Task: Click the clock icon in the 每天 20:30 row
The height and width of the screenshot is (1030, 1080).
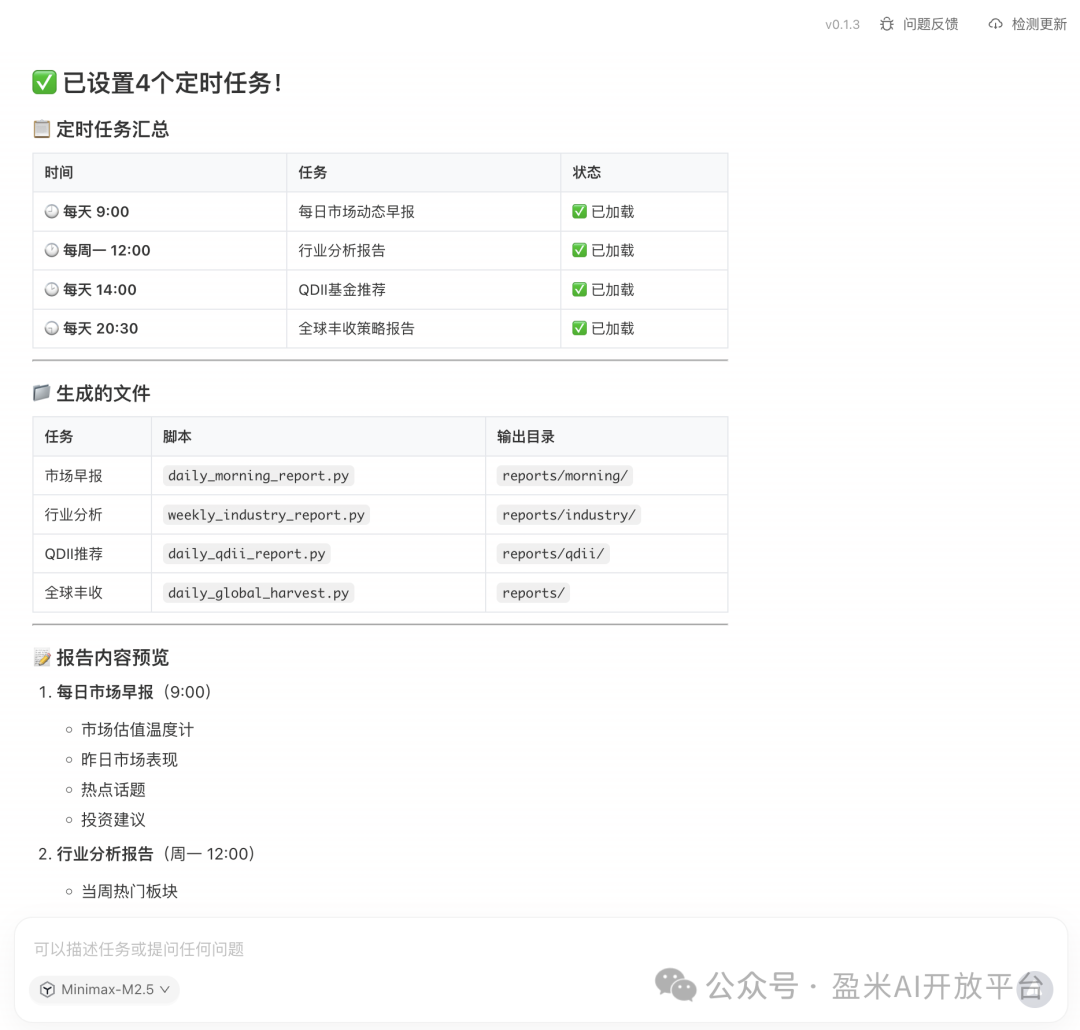Action: tap(51, 329)
